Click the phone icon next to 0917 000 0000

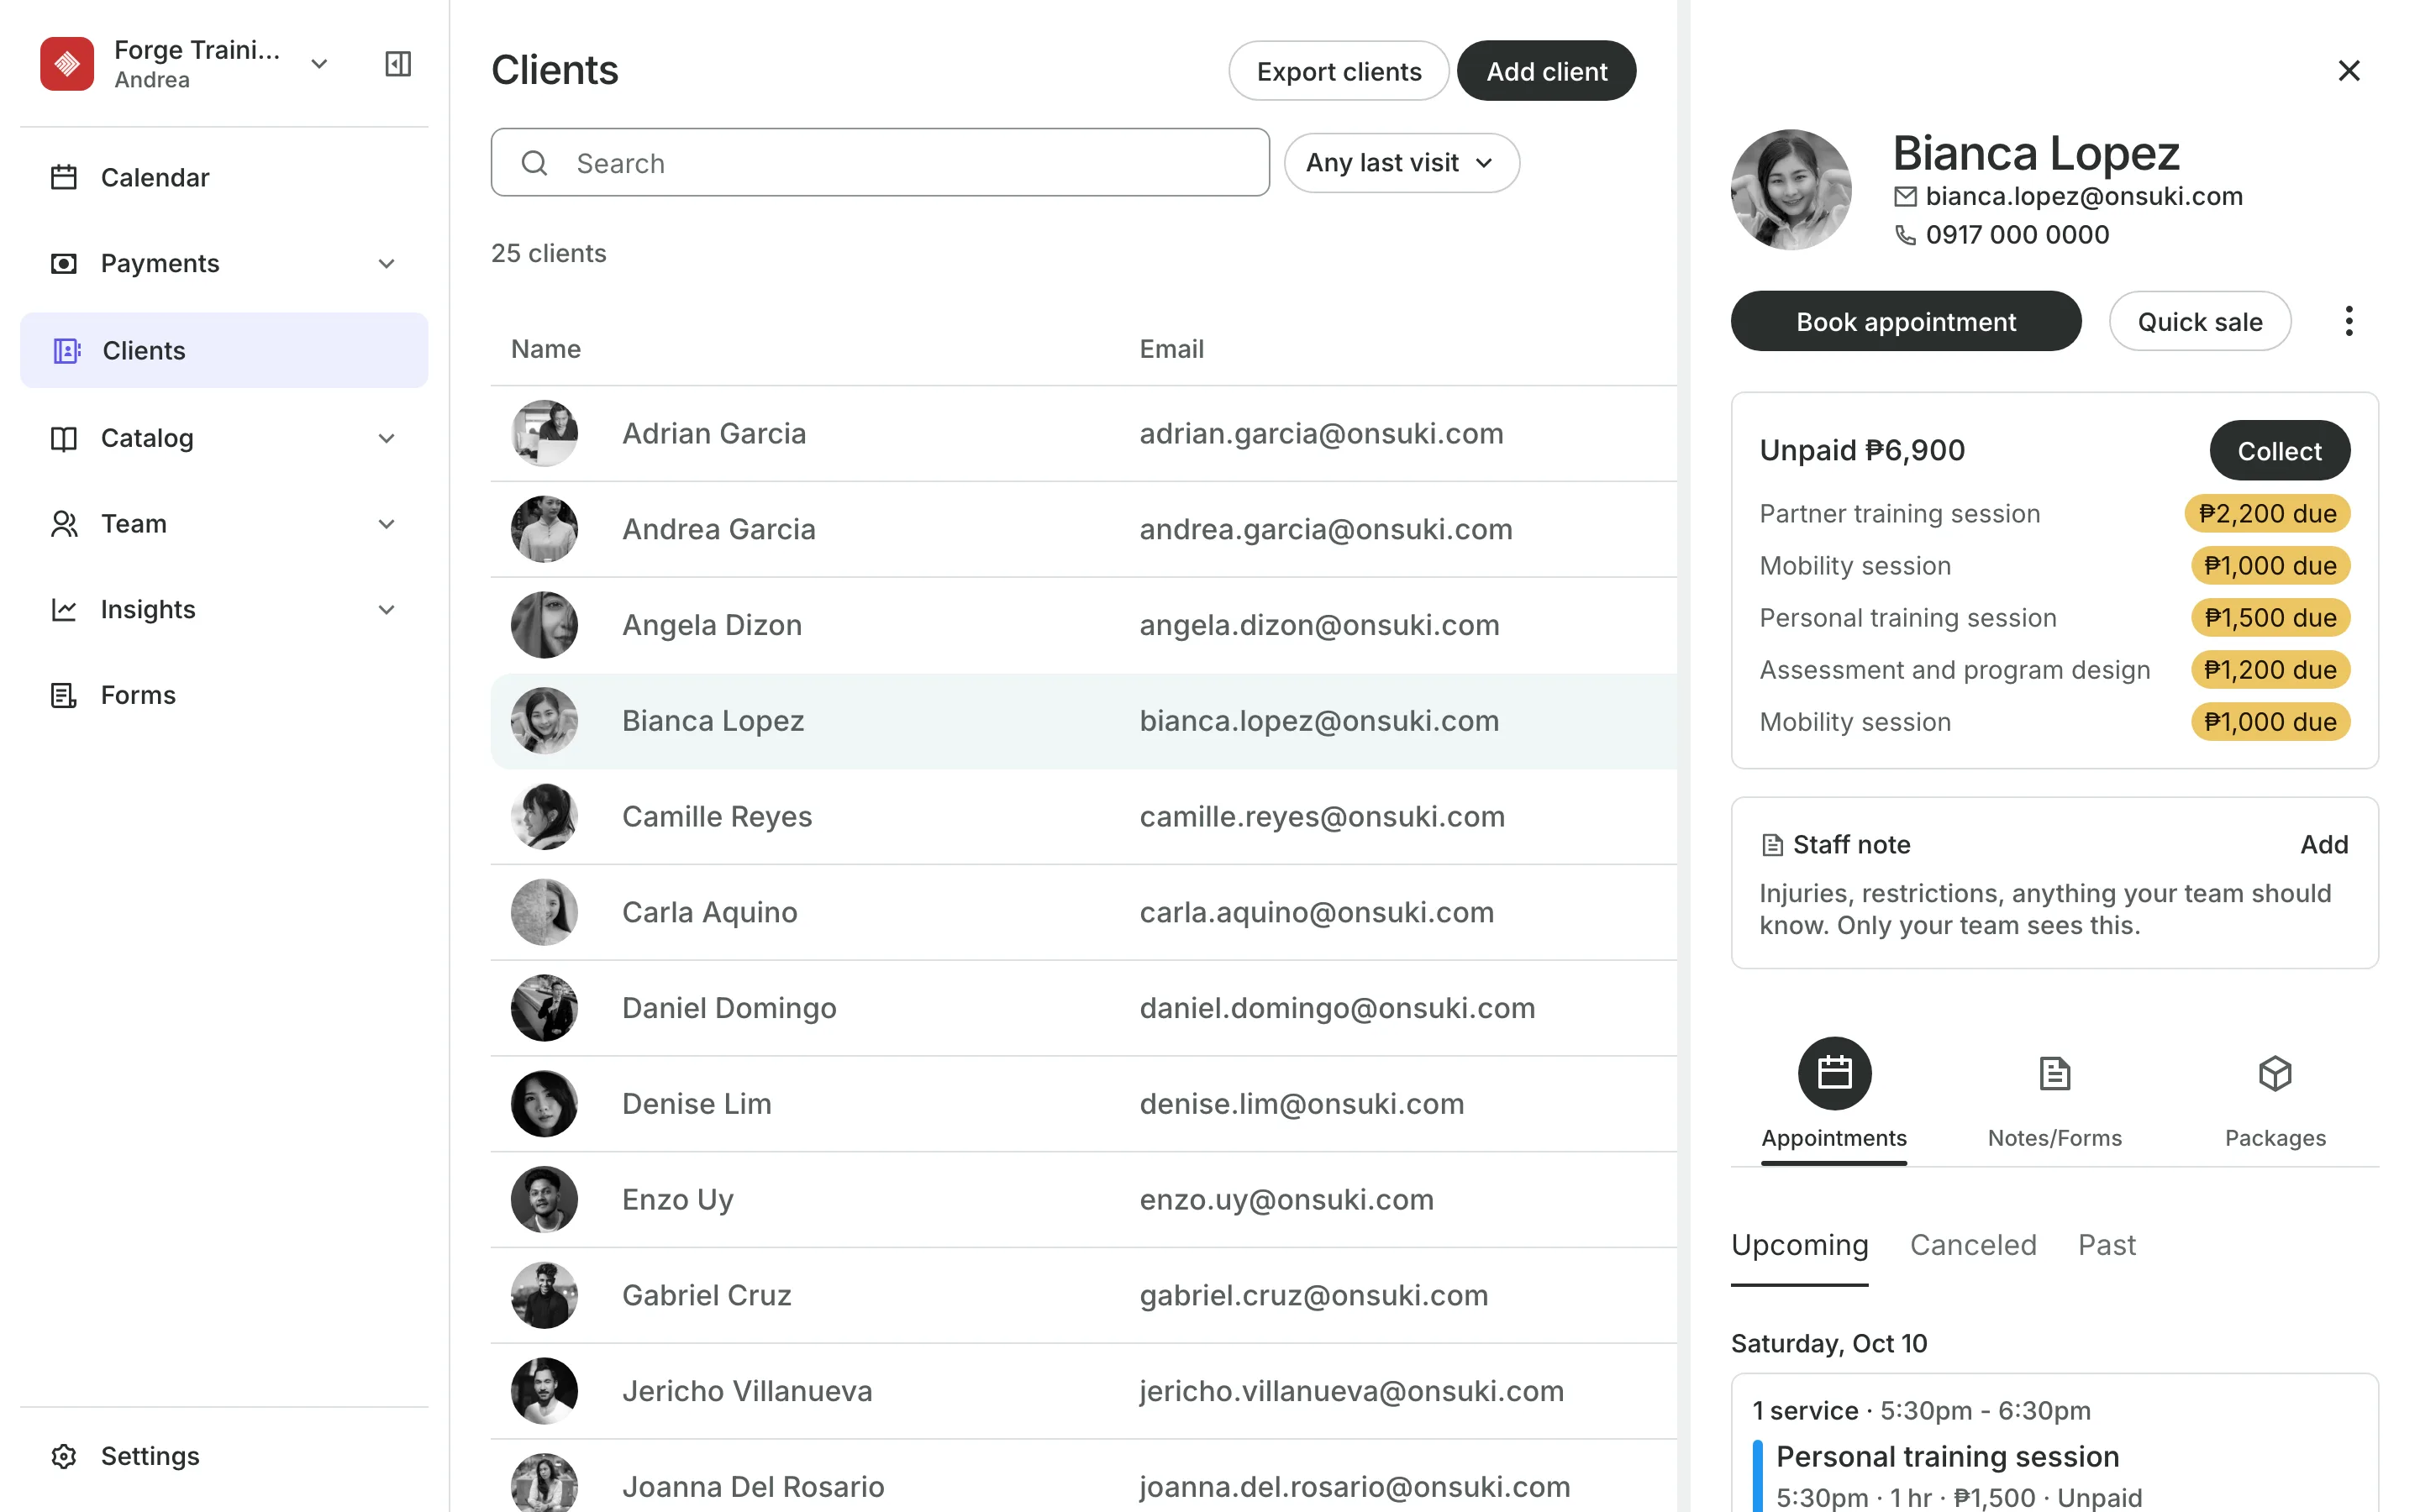[x=1905, y=234]
